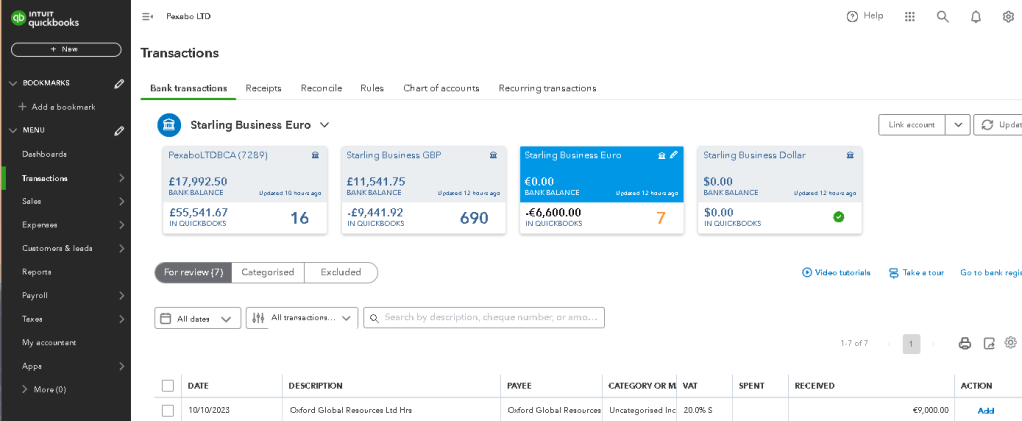1022x421 pixels.
Task: Show the Categorised transactions
Action: coord(268,272)
